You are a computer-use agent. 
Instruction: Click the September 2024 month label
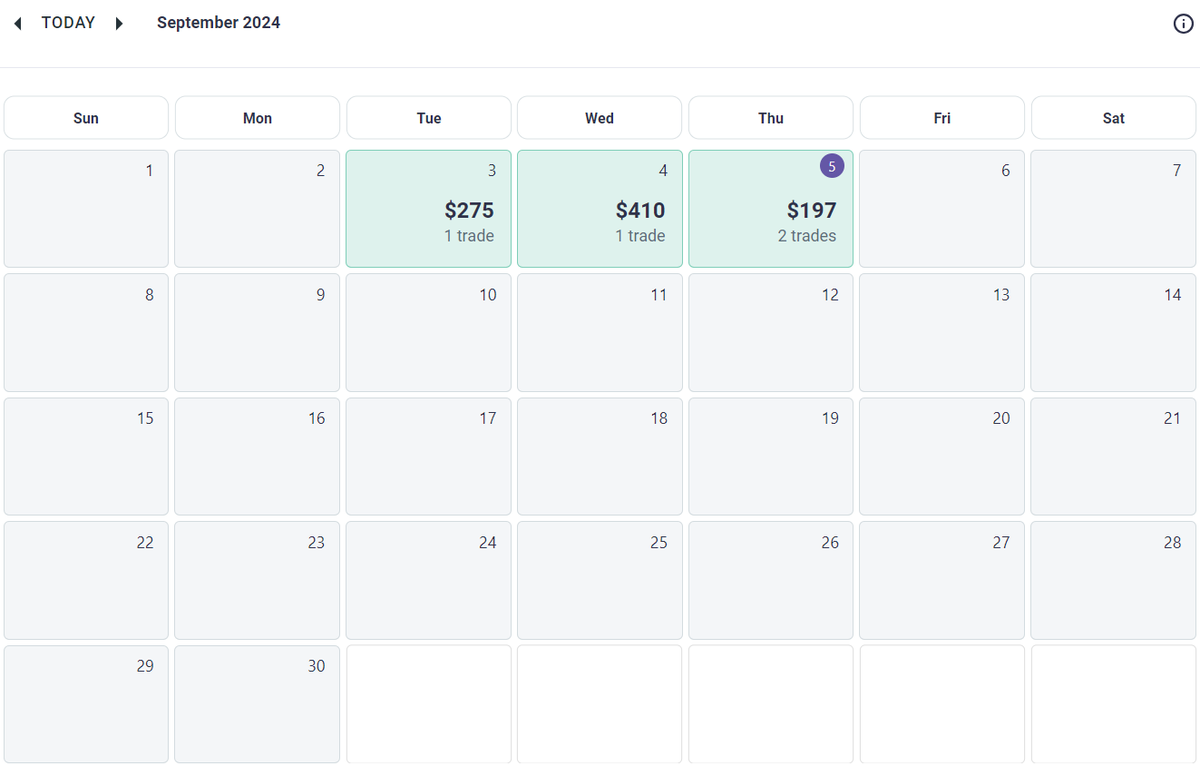pyautogui.click(x=218, y=23)
